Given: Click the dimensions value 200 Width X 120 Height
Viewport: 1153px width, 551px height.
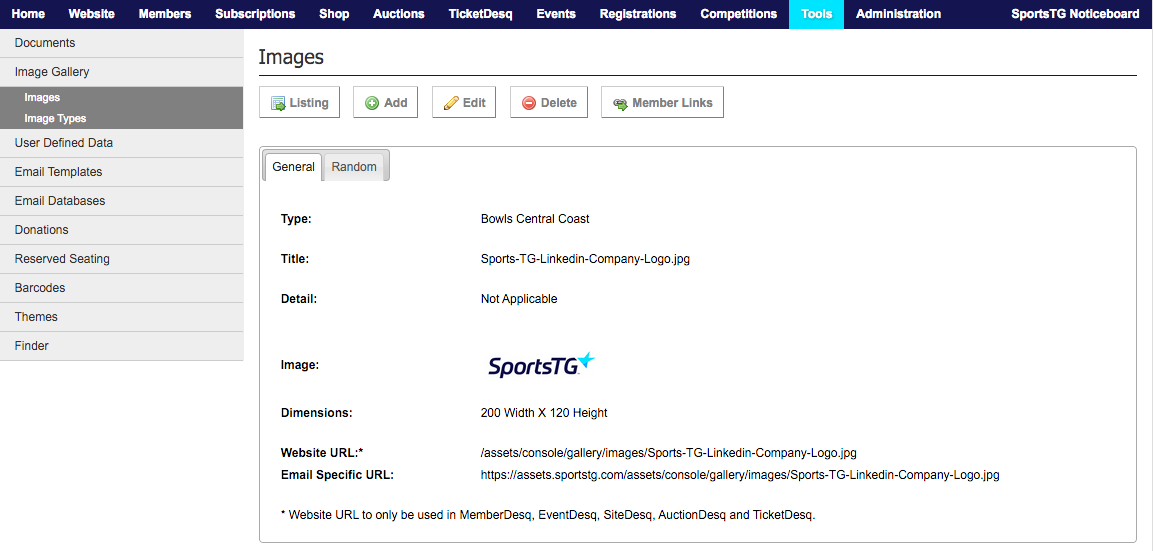Looking at the screenshot, I should (543, 413).
